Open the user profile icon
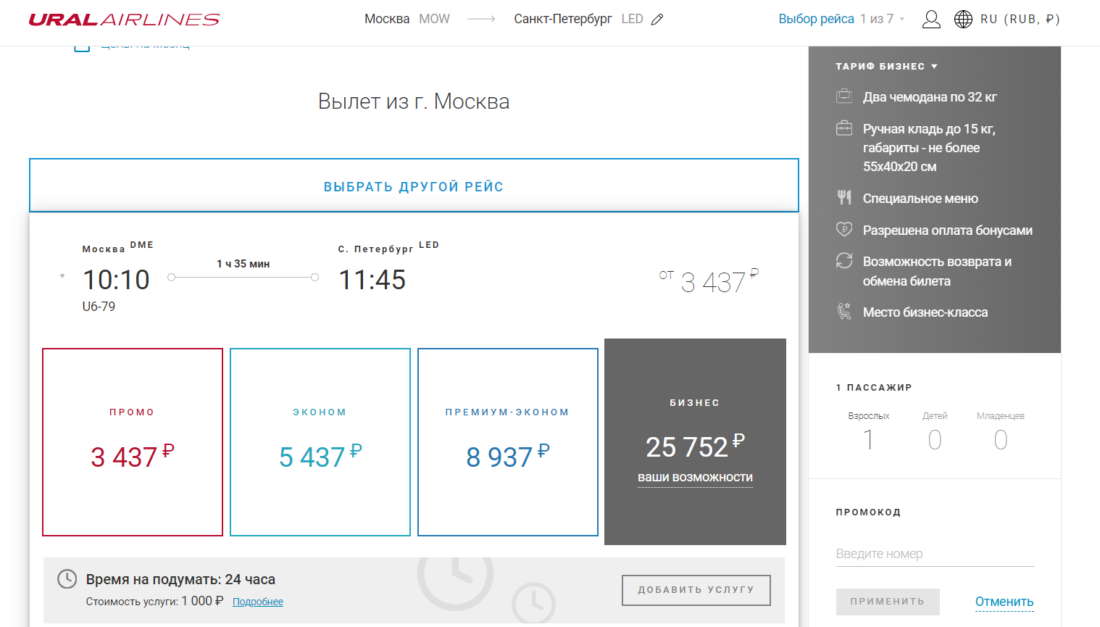 tap(931, 19)
